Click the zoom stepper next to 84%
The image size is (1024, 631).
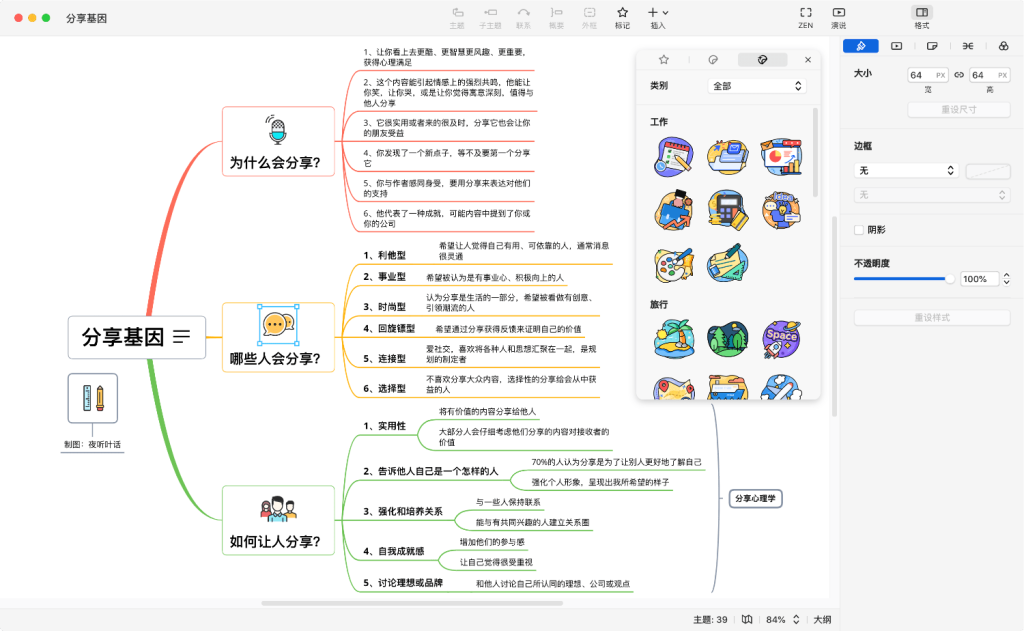coord(796,619)
